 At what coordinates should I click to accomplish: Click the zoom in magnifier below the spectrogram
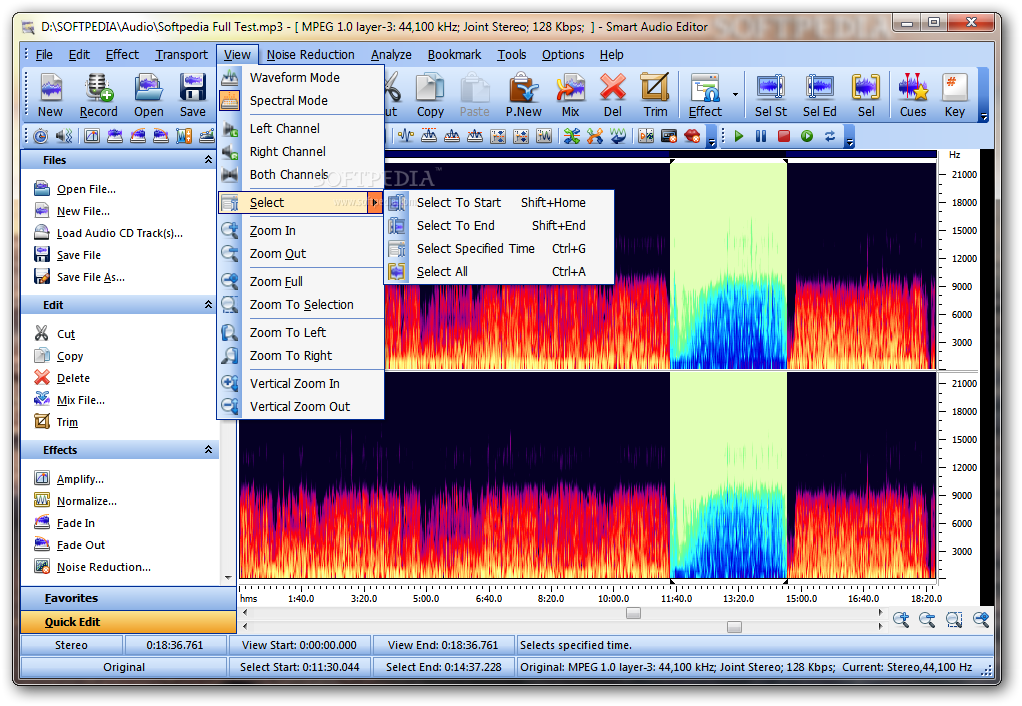tap(901, 619)
